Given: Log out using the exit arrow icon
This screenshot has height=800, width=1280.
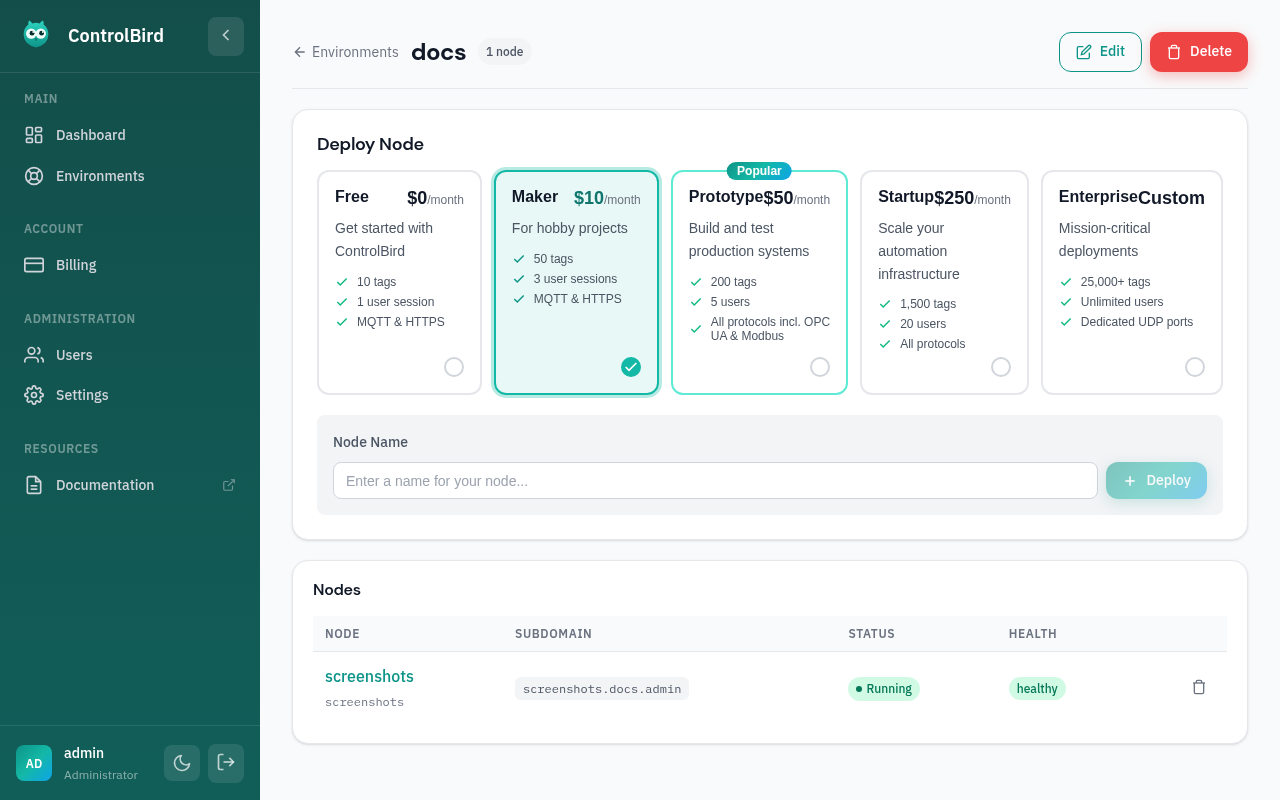Looking at the screenshot, I should click(x=226, y=763).
